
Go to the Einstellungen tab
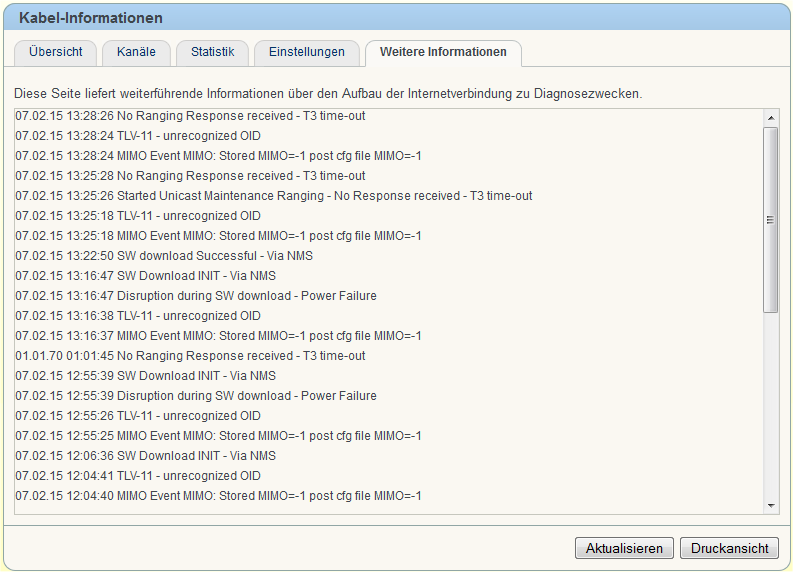coord(306,53)
